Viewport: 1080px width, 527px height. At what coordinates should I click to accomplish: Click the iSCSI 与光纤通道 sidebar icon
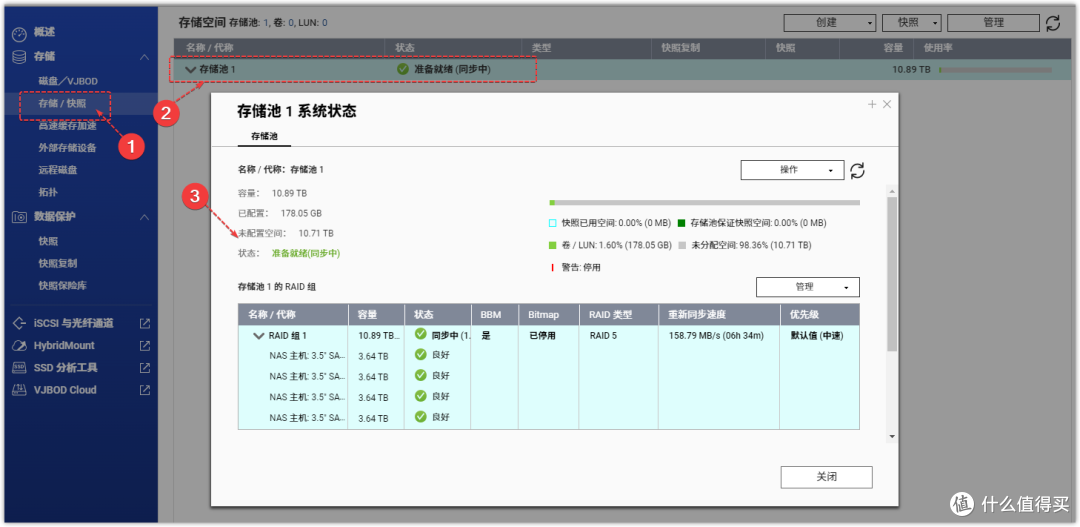tap(19, 323)
